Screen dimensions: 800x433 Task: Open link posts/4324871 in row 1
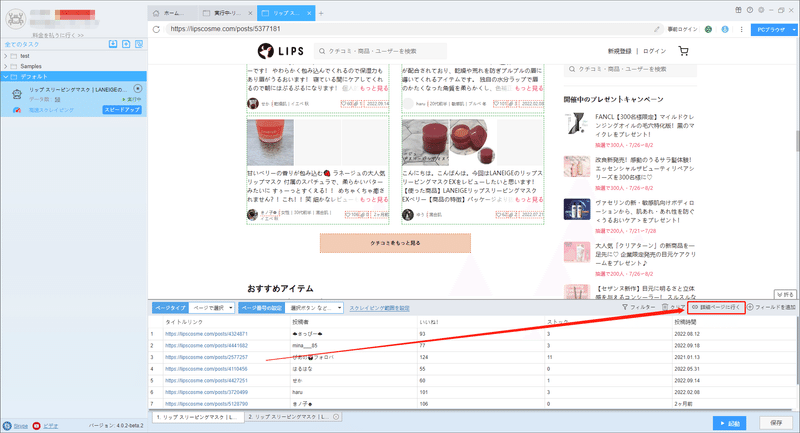pos(206,334)
